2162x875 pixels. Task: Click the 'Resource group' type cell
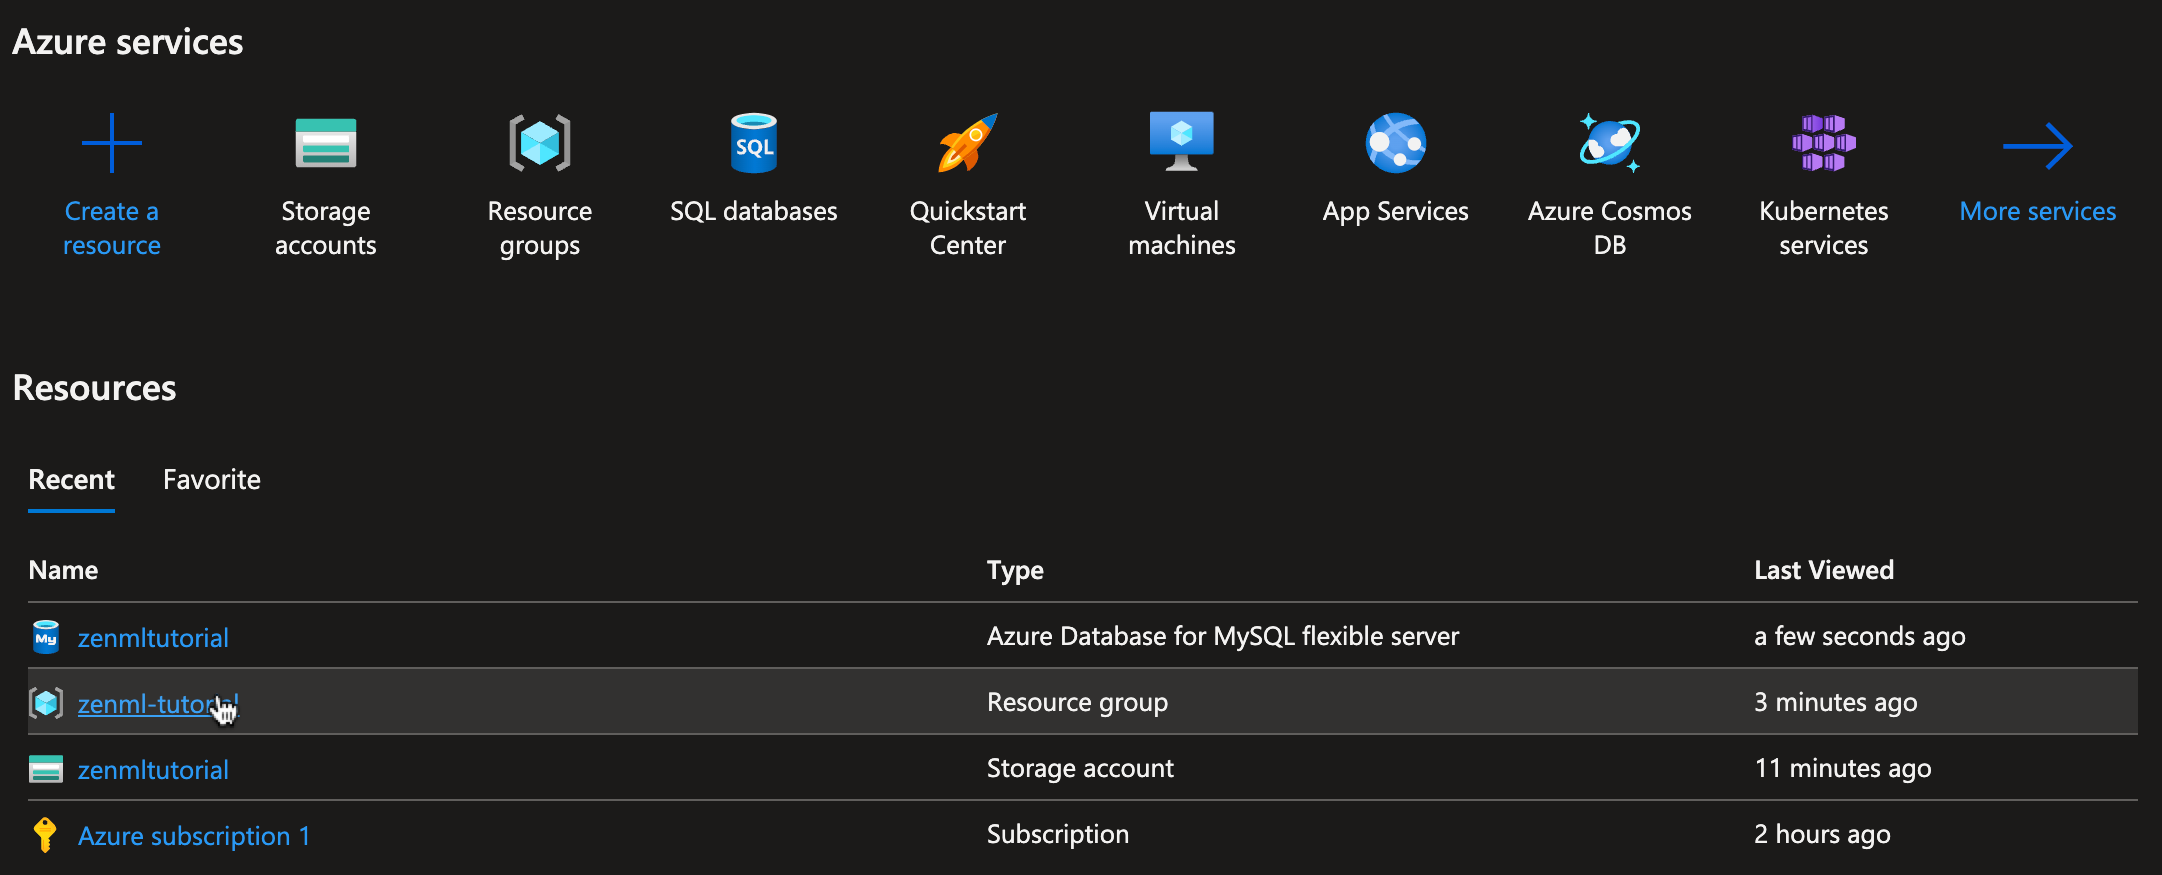1077,702
